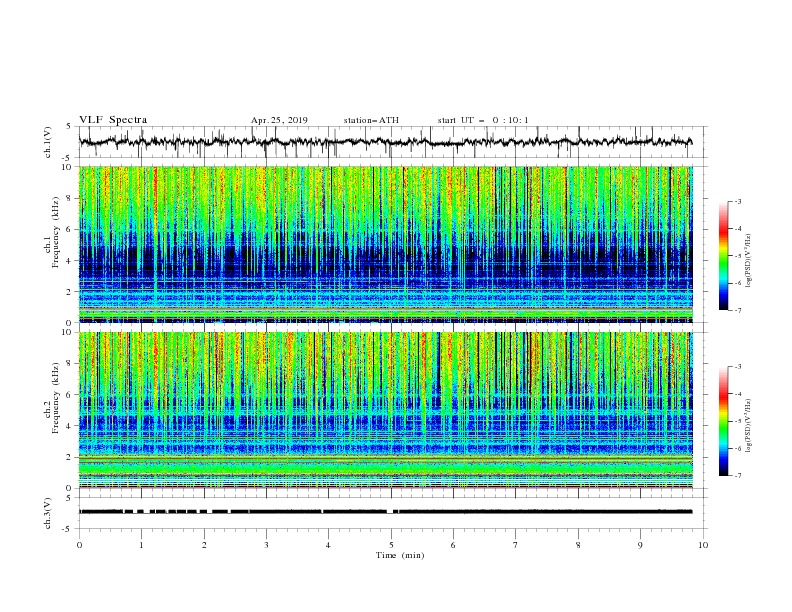Click time axis tick label '8'
The image size is (792, 612).
tap(578, 545)
